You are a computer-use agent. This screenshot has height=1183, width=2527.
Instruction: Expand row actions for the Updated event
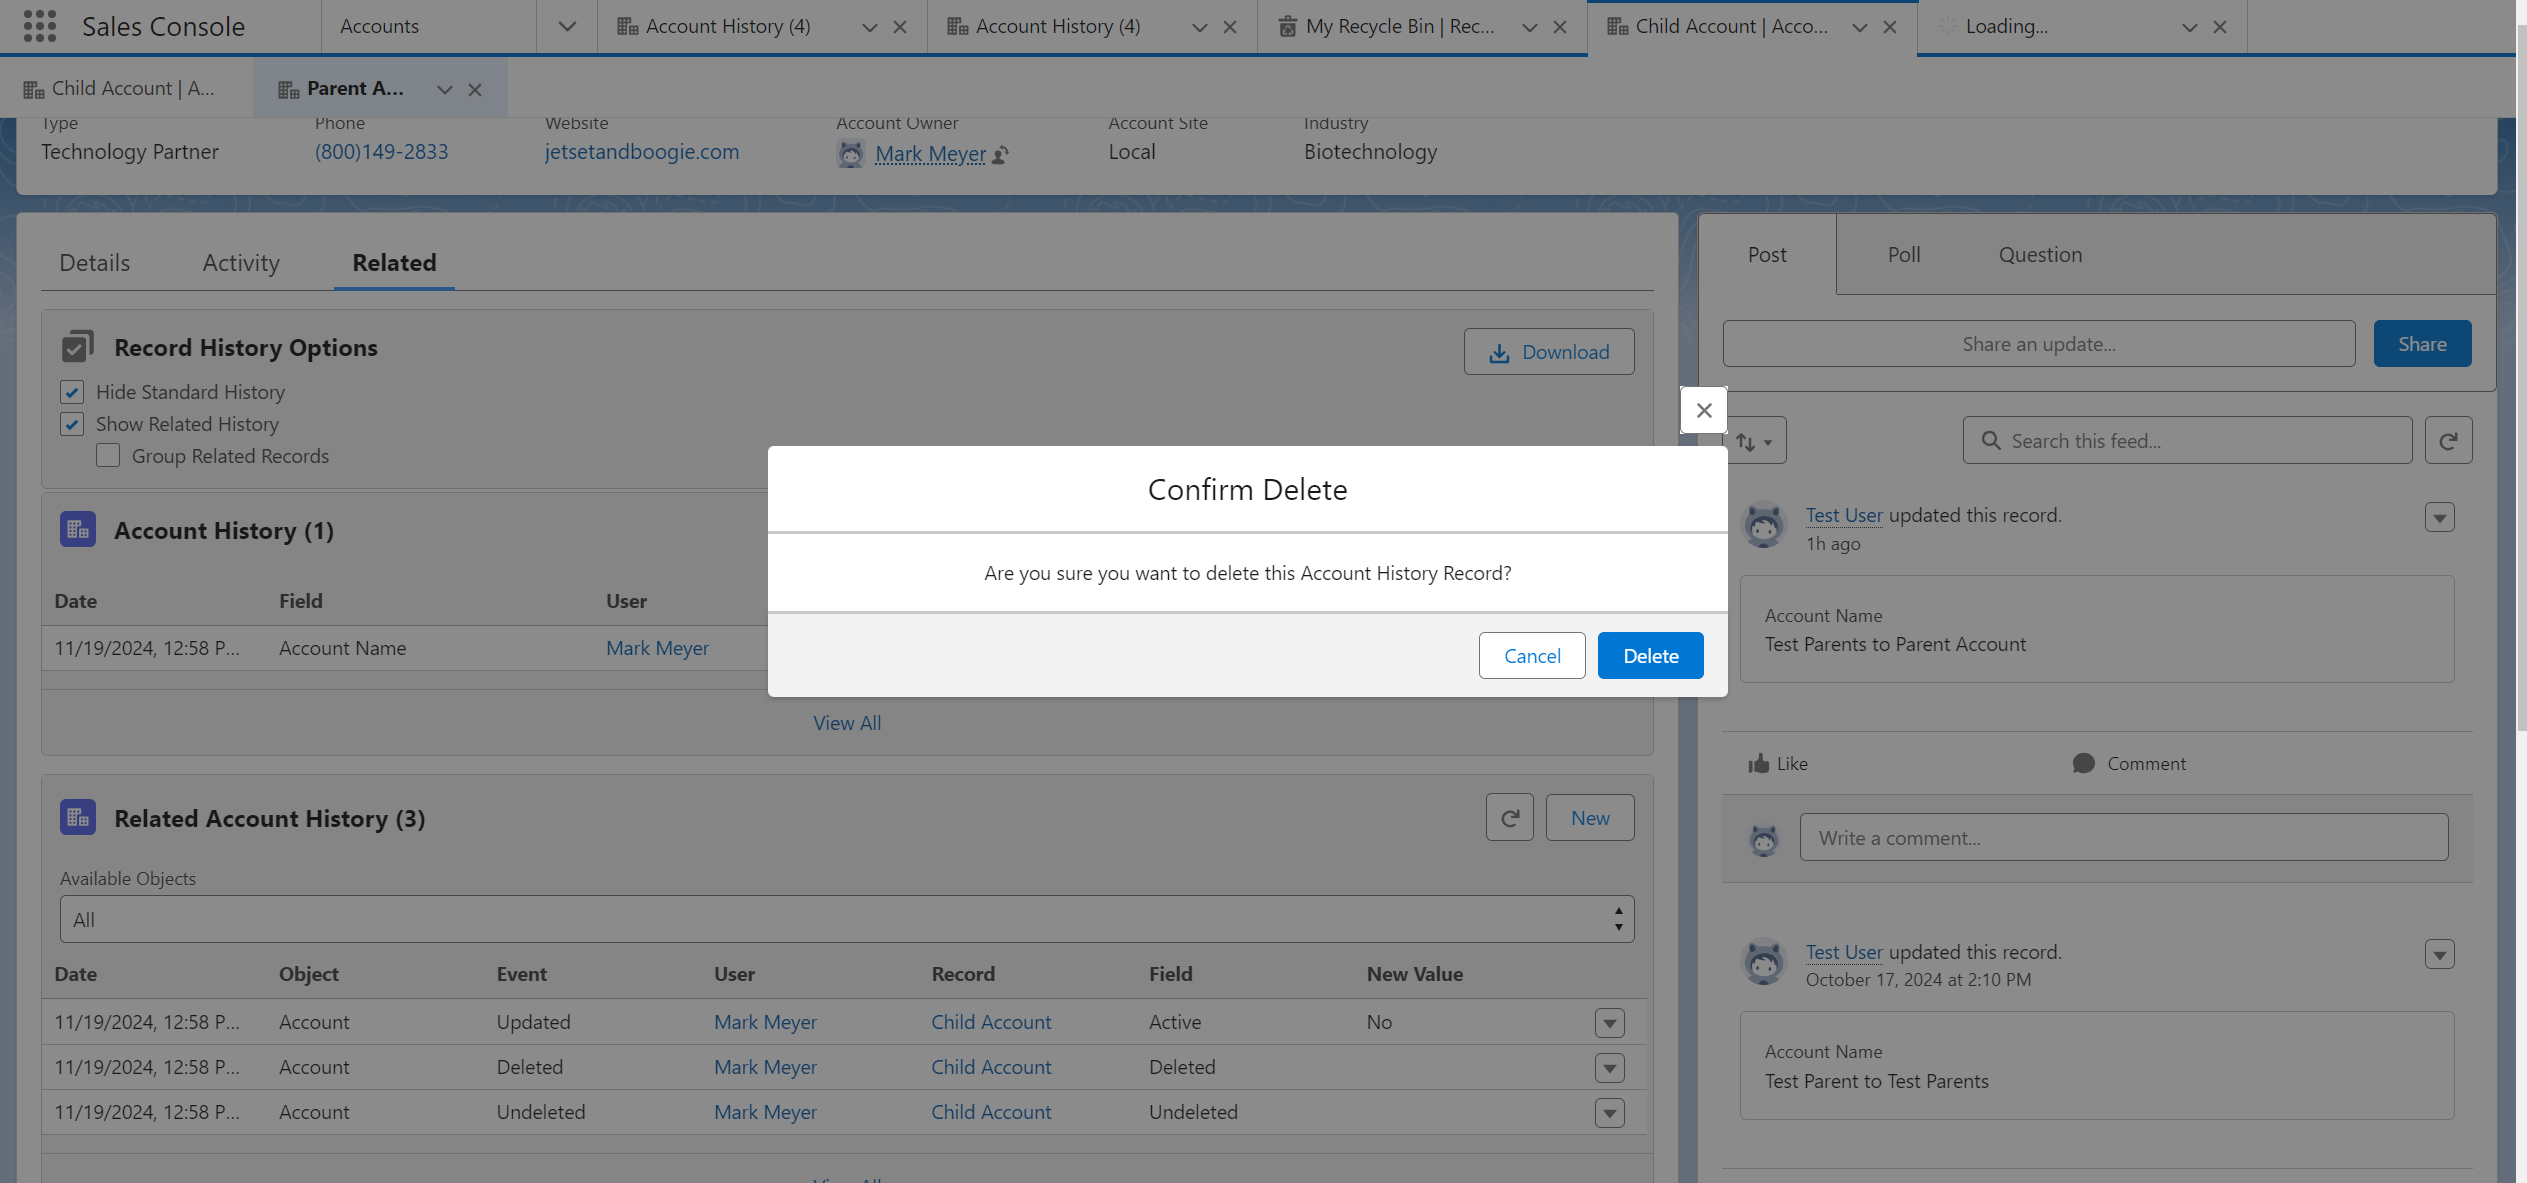pos(1609,1023)
